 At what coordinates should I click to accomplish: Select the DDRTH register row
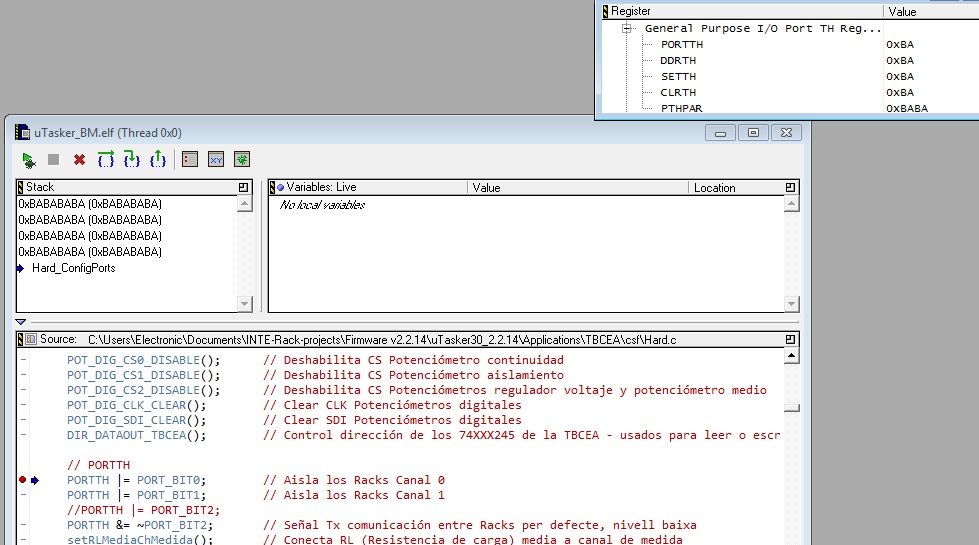tap(678, 61)
